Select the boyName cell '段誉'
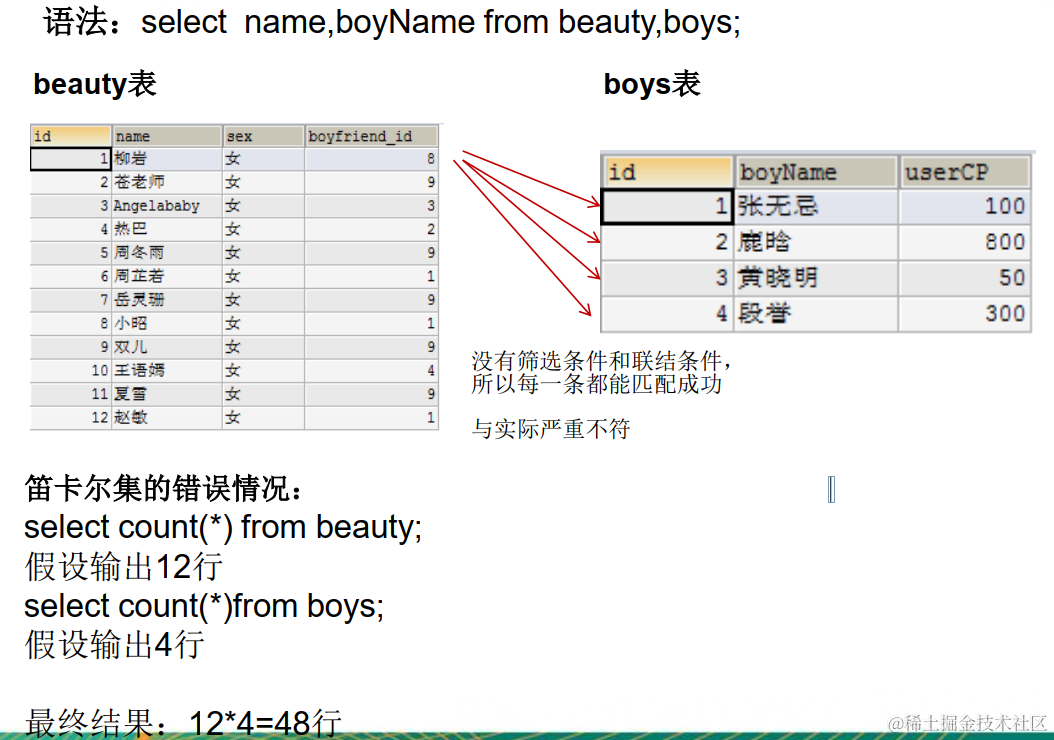This screenshot has width=1054, height=740. pos(817,313)
